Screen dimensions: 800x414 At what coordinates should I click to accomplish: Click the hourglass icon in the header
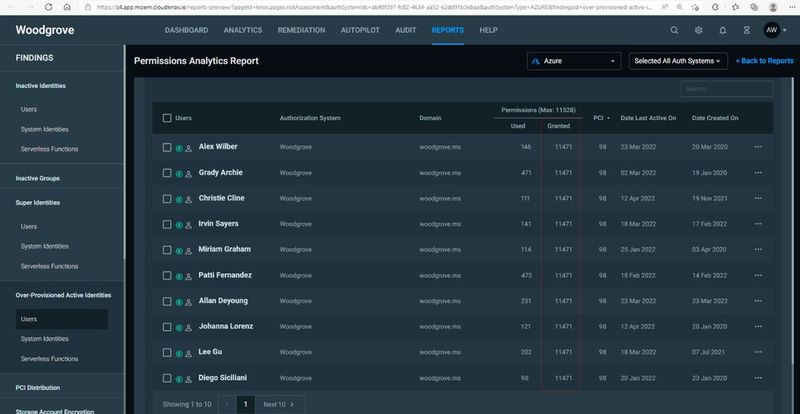747,30
